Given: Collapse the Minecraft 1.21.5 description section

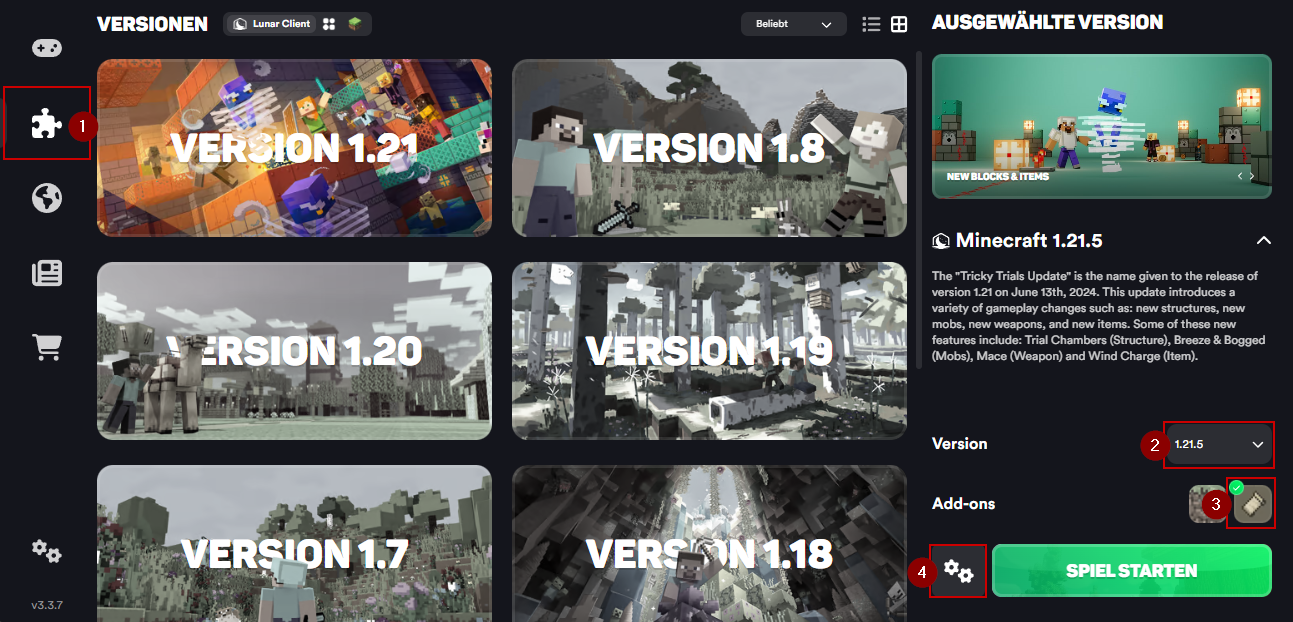Looking at the screenshot, I should point(1263,241).
